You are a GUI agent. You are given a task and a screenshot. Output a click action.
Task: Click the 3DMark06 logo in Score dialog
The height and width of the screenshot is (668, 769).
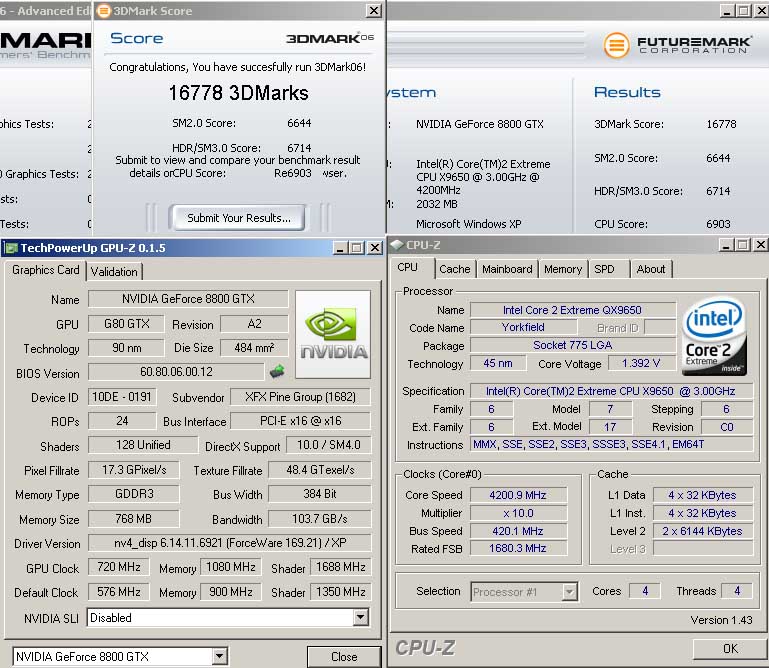330,38
